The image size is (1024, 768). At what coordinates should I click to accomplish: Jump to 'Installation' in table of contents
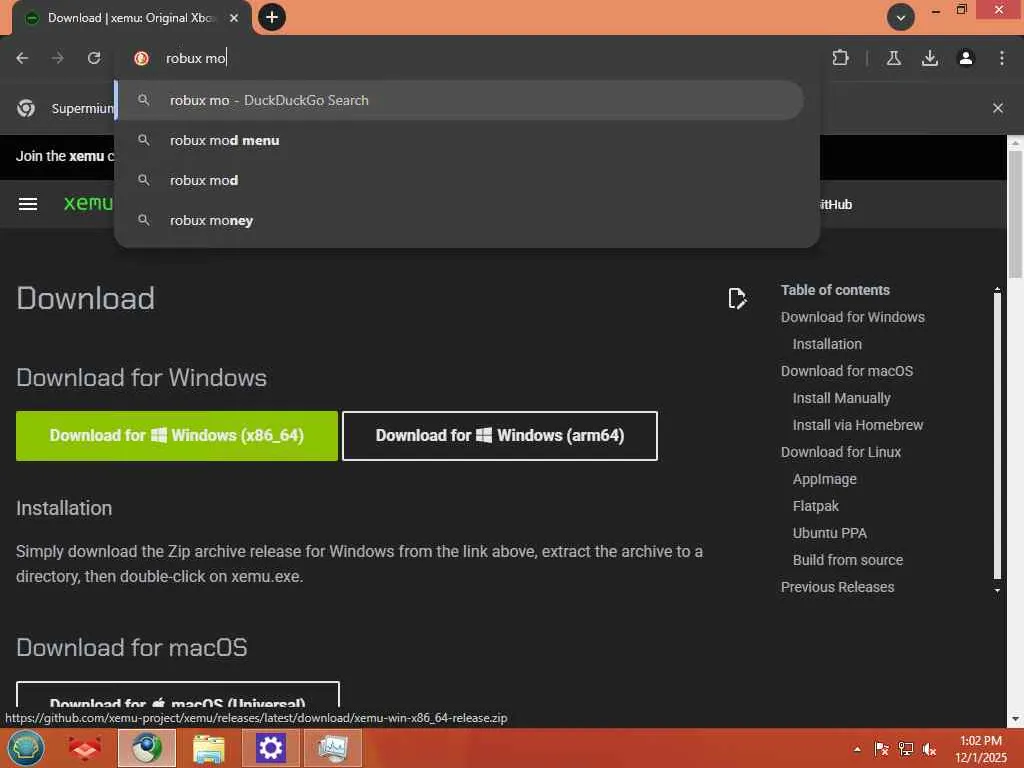point(827,344)
